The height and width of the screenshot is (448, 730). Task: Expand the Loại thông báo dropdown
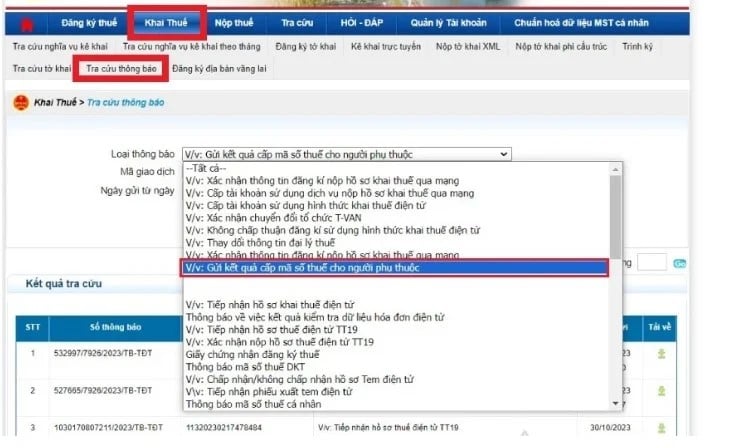[x=347, y=154]
